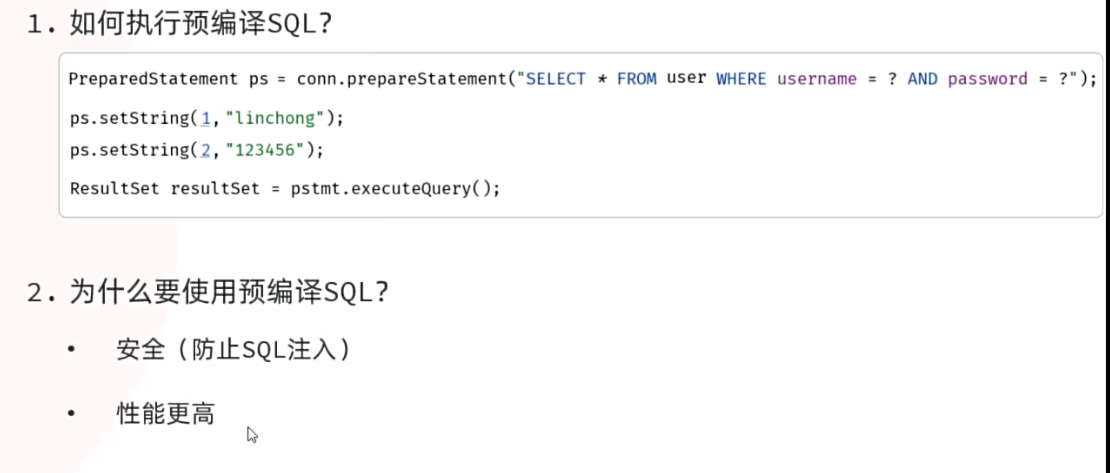Click conn.prepareStatement in the first code line
1110x473 pixels.
click(x=402, y=79)
